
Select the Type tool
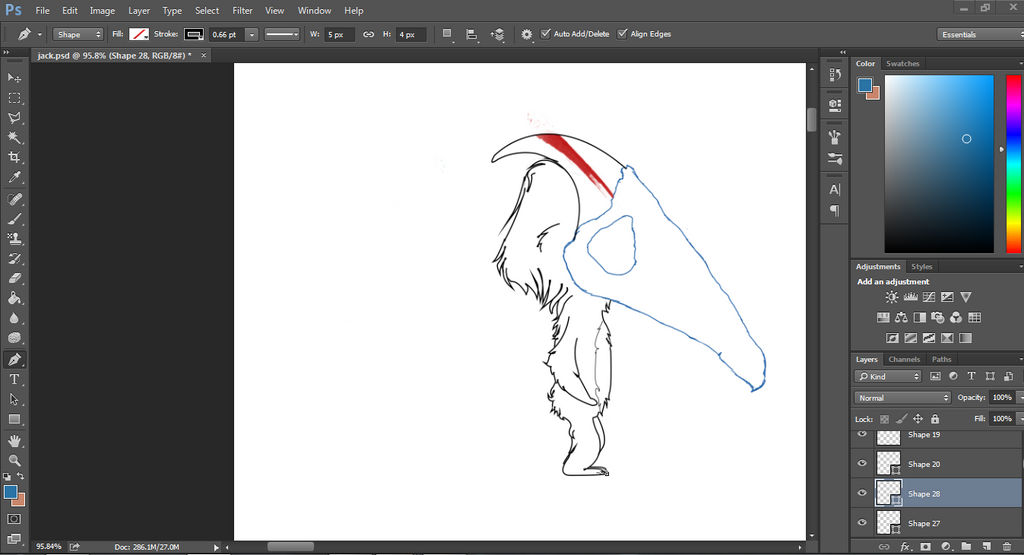tap(14, 379)
